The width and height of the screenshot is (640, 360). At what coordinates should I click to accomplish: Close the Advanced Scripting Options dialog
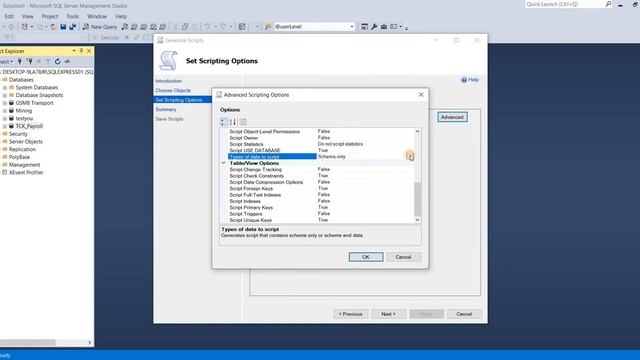click(x=421, y=95)
